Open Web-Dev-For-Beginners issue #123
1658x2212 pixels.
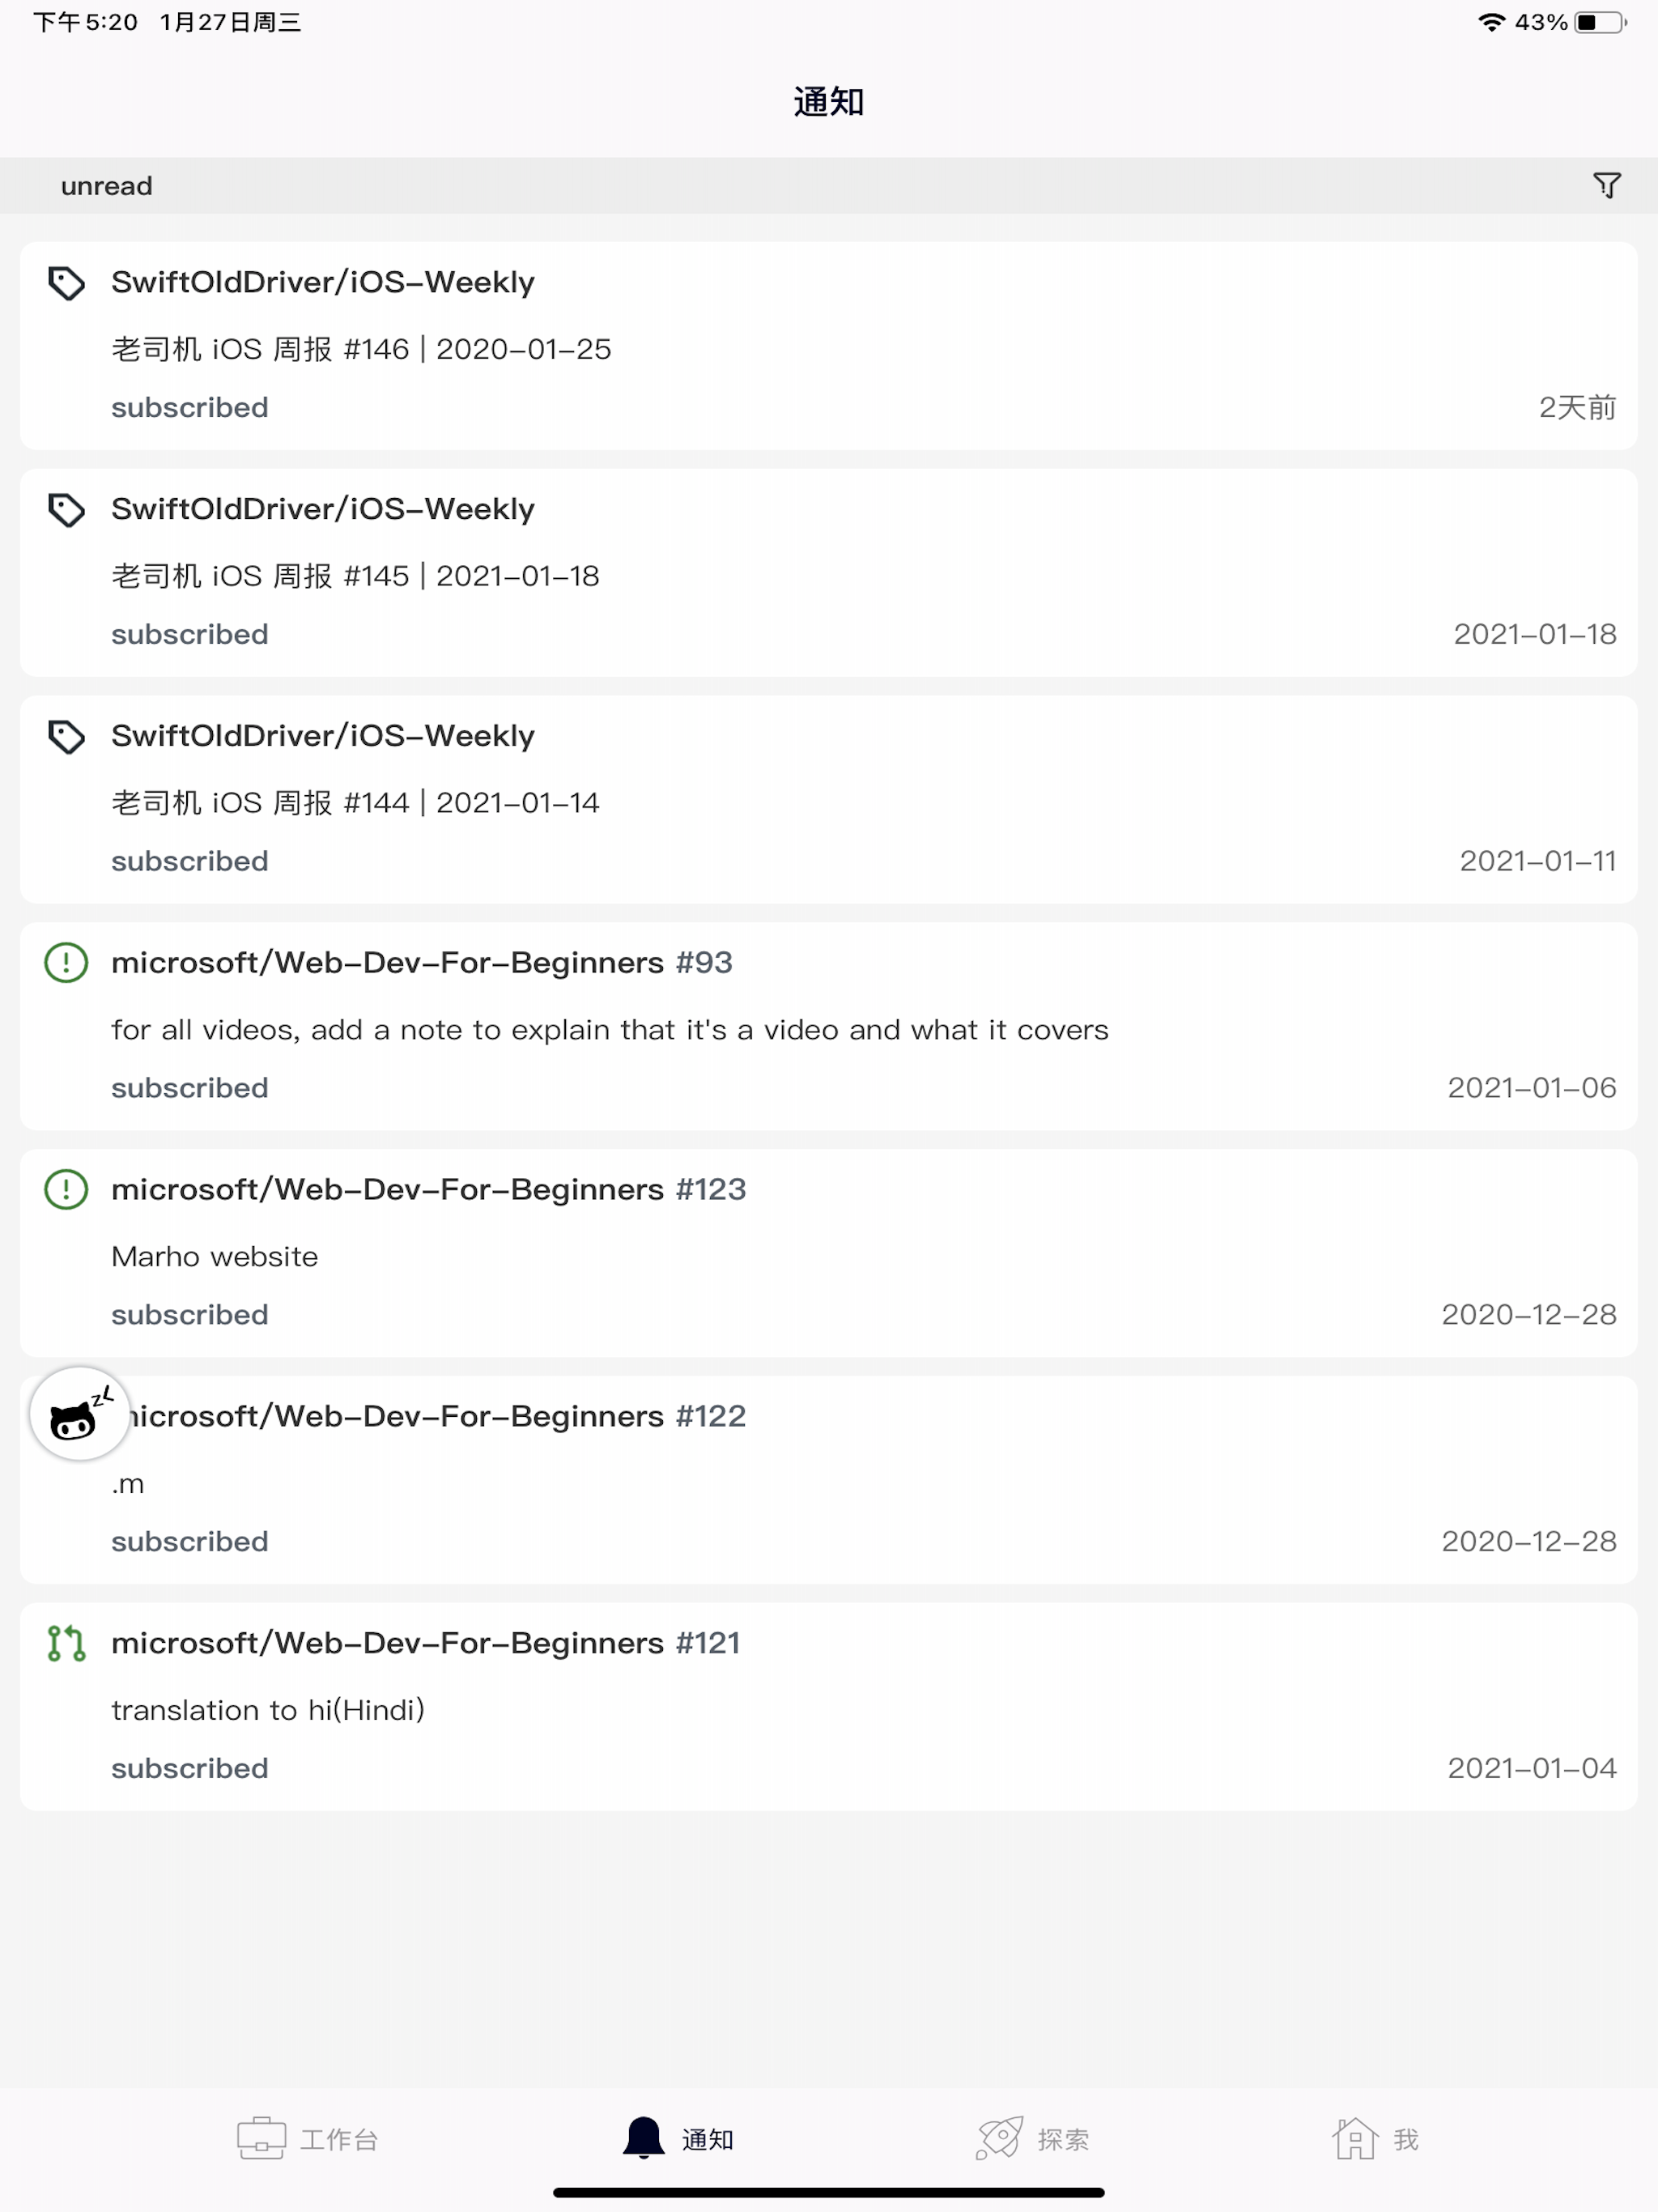point(829,1255)
